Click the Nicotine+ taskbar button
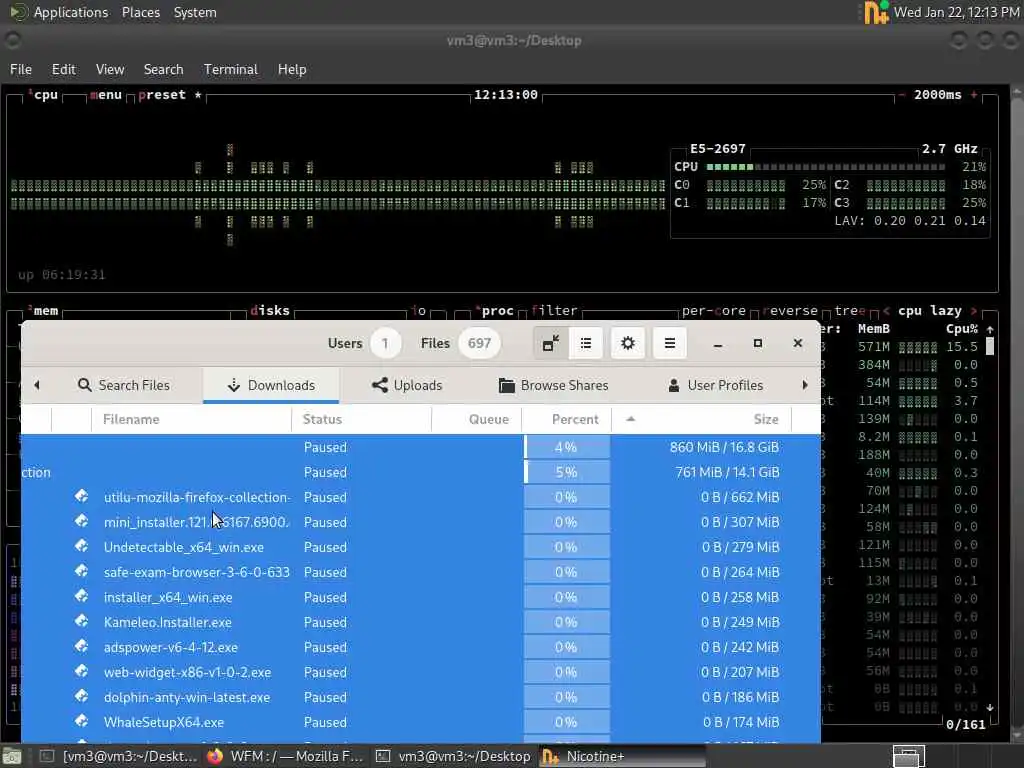 point(621,756)
